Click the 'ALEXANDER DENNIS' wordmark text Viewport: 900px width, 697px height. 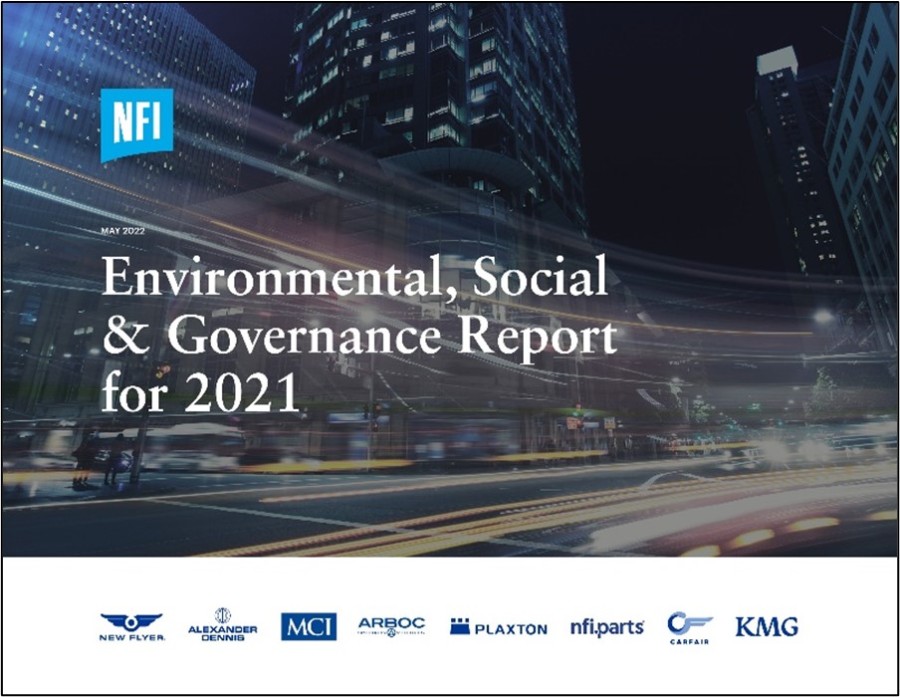223,632
